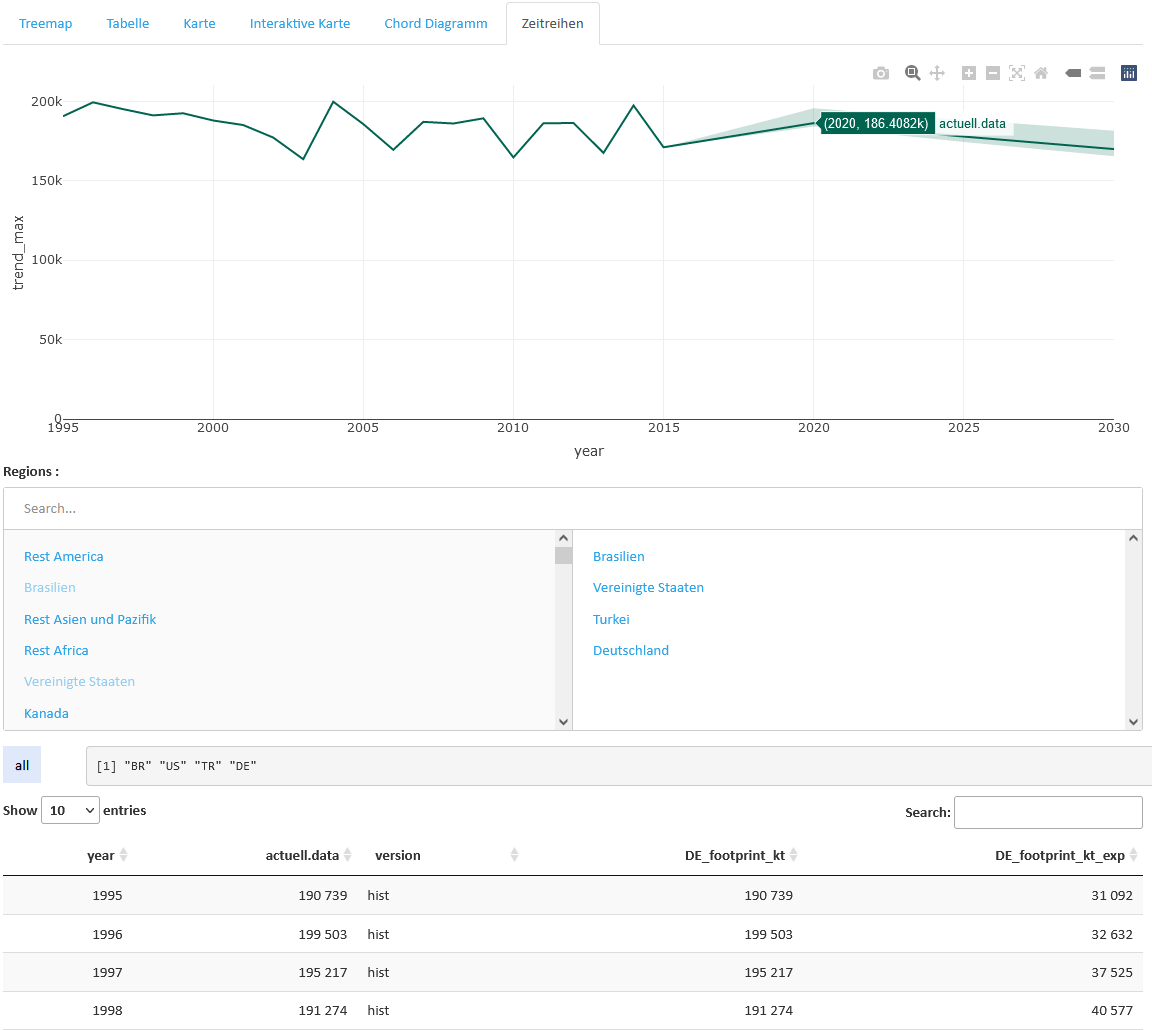Click greyed-out Brasilien in available list
This screenshot has height=1030, width=1152.
tap(49, 587)
